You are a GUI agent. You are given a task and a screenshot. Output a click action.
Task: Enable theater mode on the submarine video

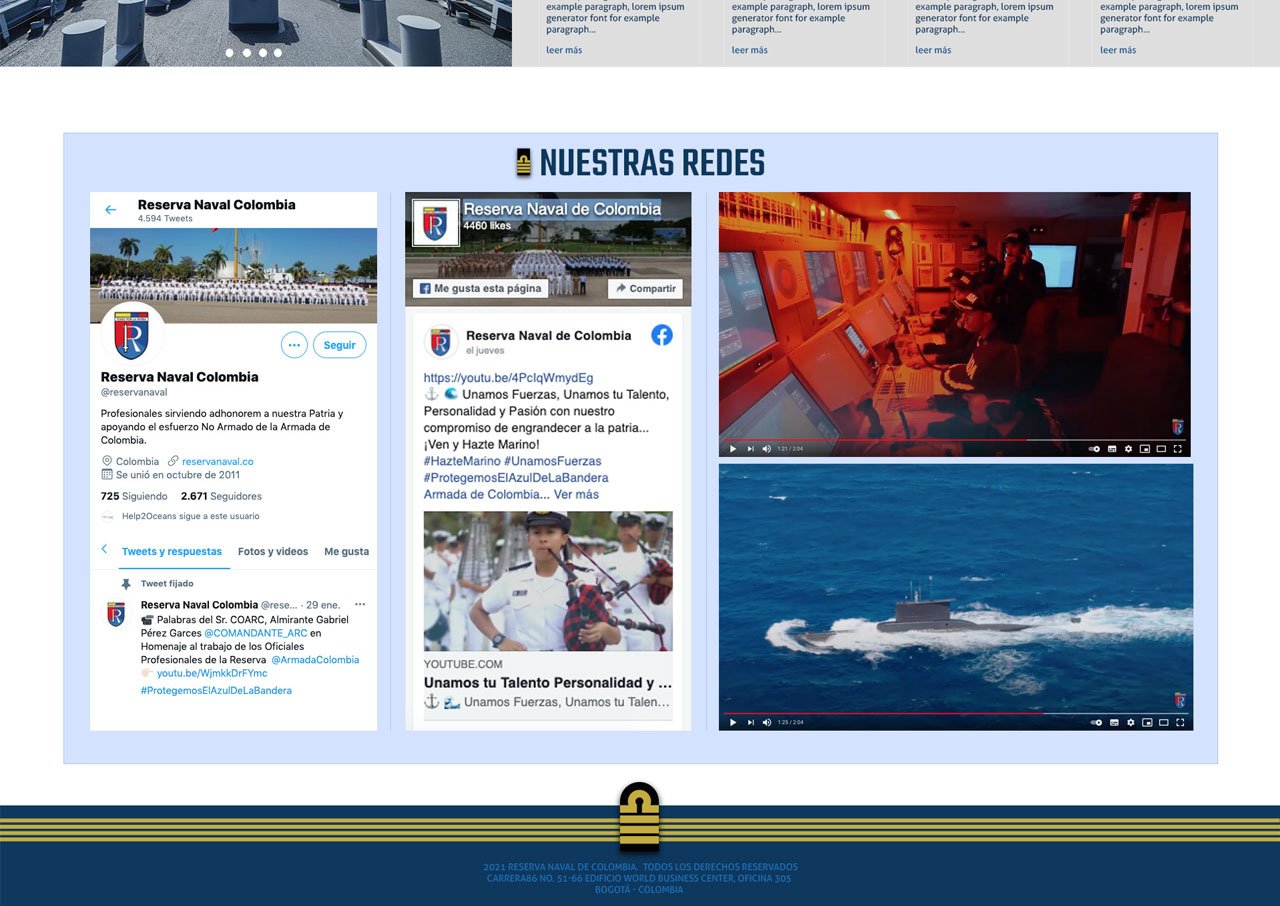tap(1162, 722)
